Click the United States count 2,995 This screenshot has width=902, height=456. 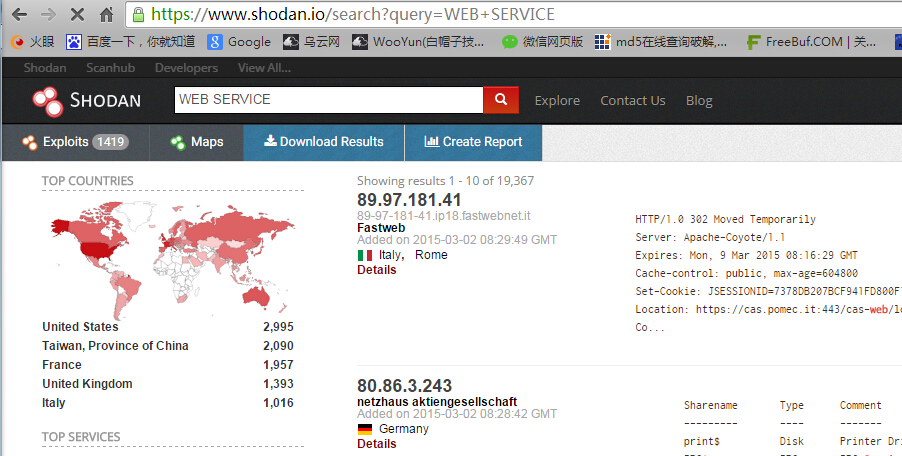coord(278,327)
